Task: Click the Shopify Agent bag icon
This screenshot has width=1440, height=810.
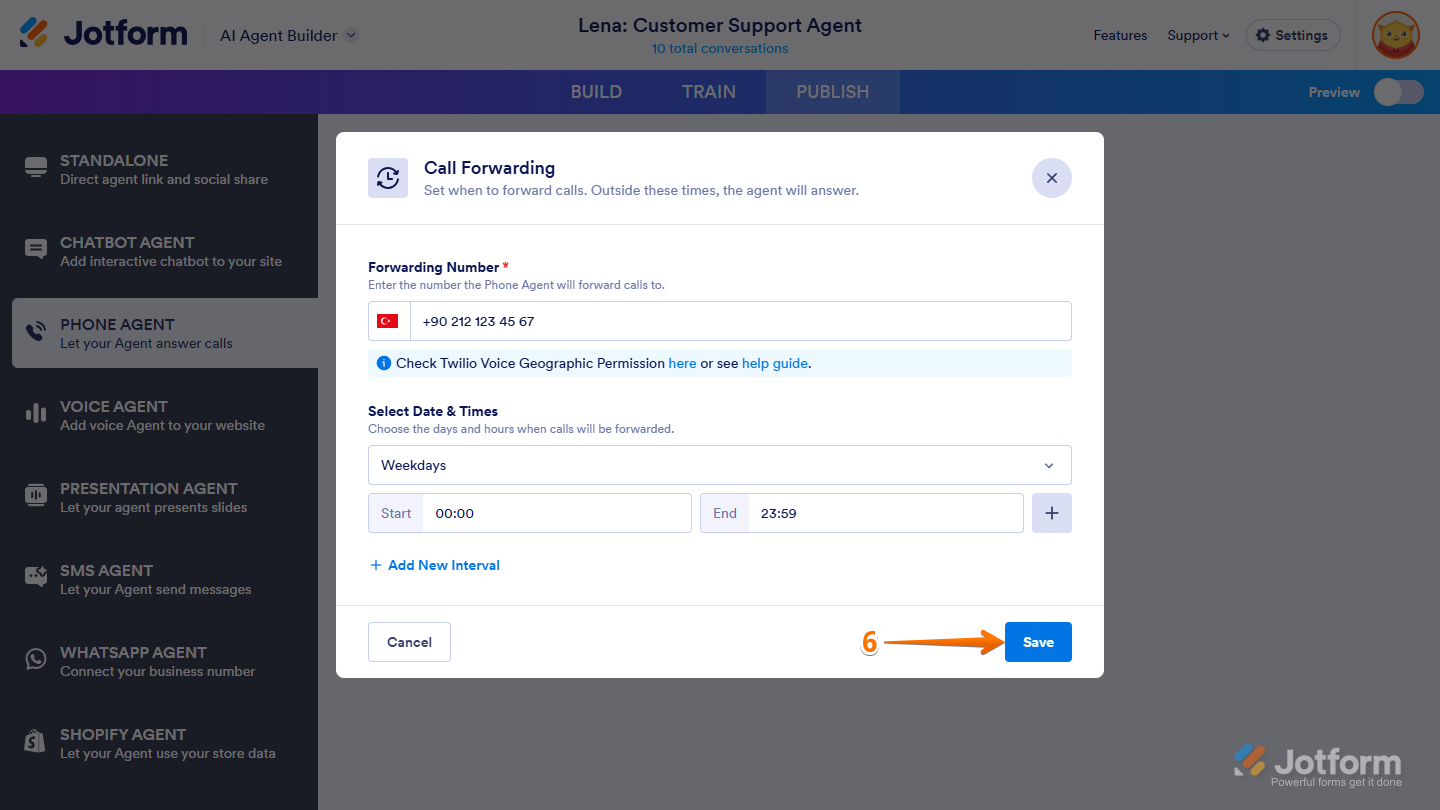Action: pos(36,743)
